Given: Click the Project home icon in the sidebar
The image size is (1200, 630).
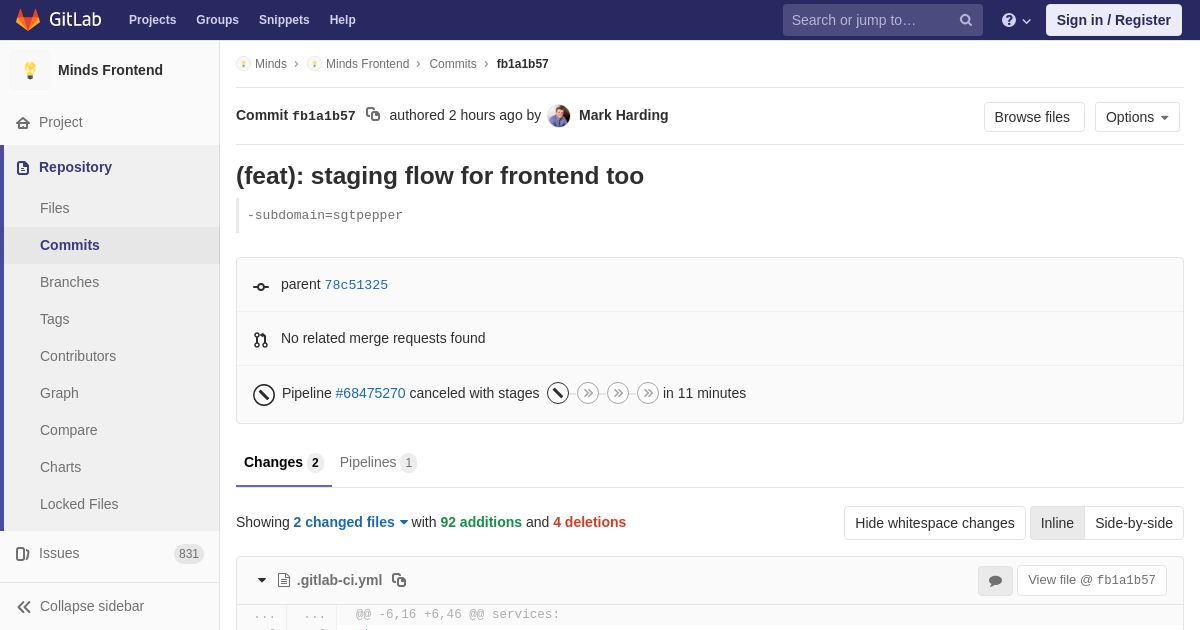Looking at the screenshot, I should pyautogui.click(x=23, y=123).
